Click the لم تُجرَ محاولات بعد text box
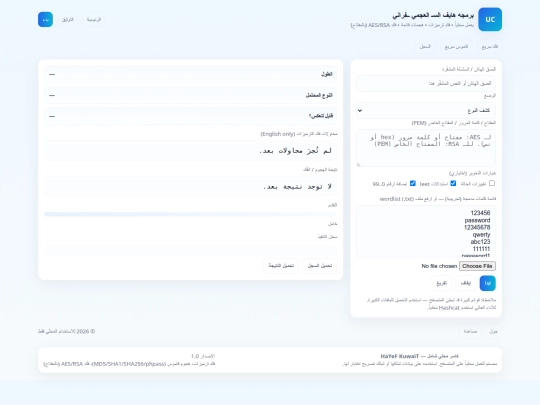The width and height of the screenshot is (540, 405). coord(190,150)
